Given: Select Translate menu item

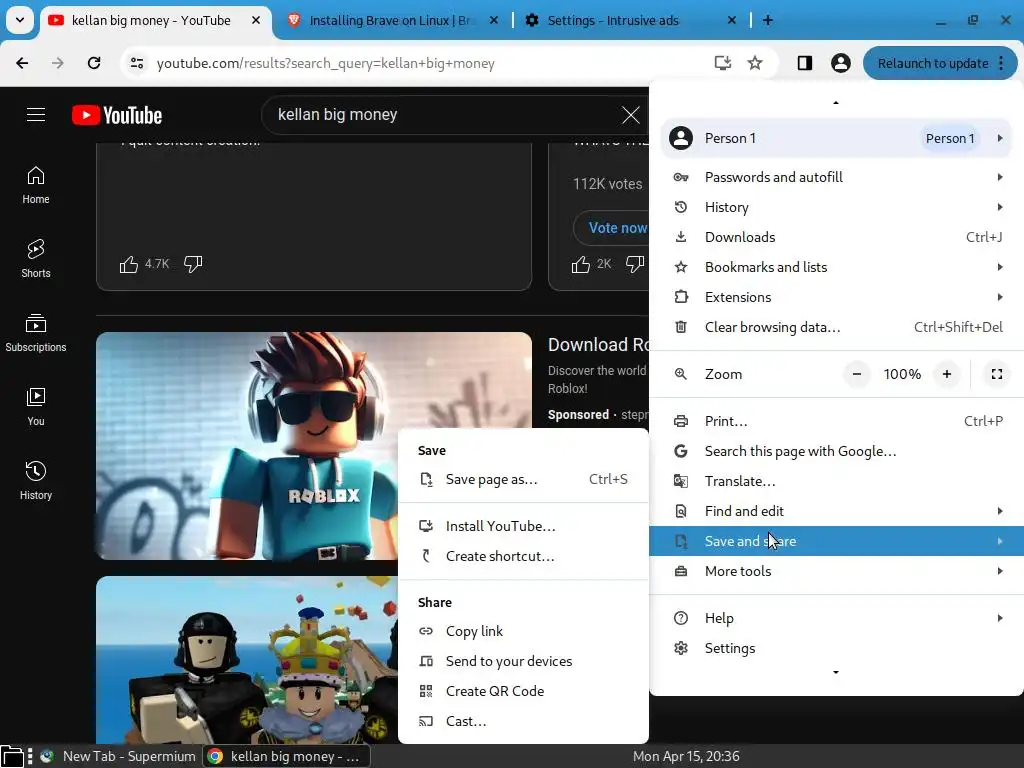Looking at the screenshot, I should (x=836, y=481).
